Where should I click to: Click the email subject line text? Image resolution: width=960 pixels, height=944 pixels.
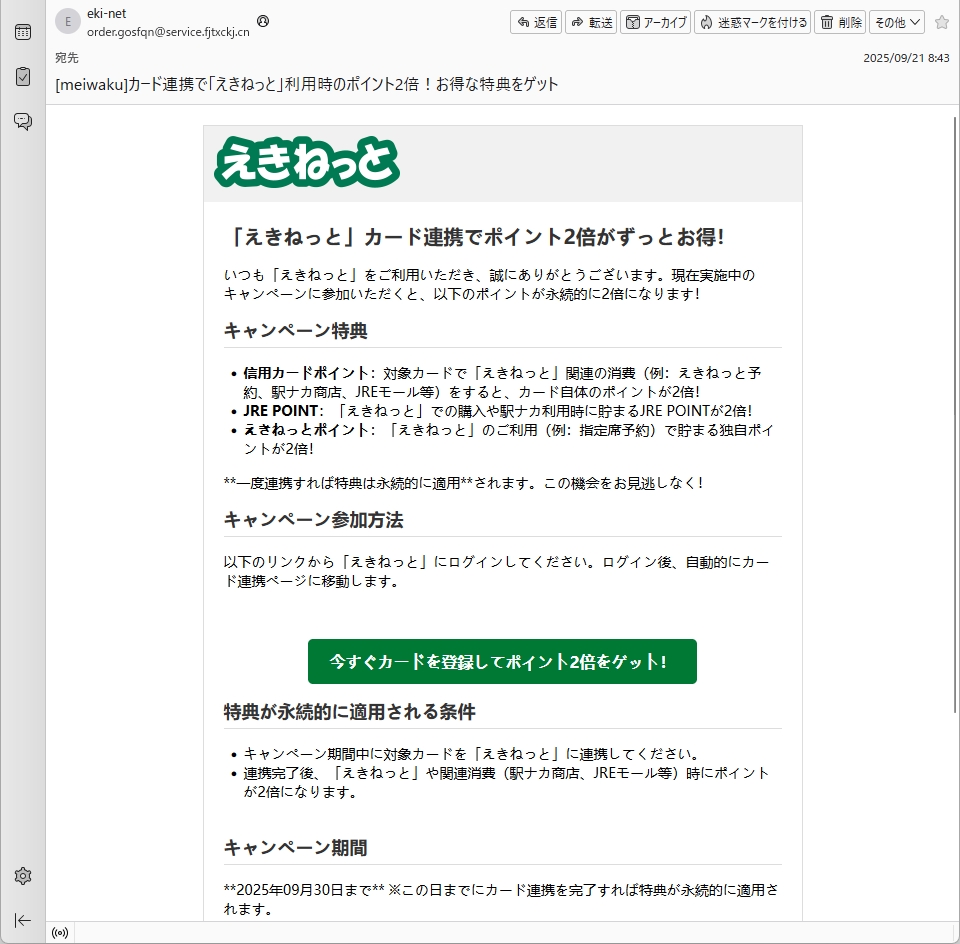tap(307, 84)
